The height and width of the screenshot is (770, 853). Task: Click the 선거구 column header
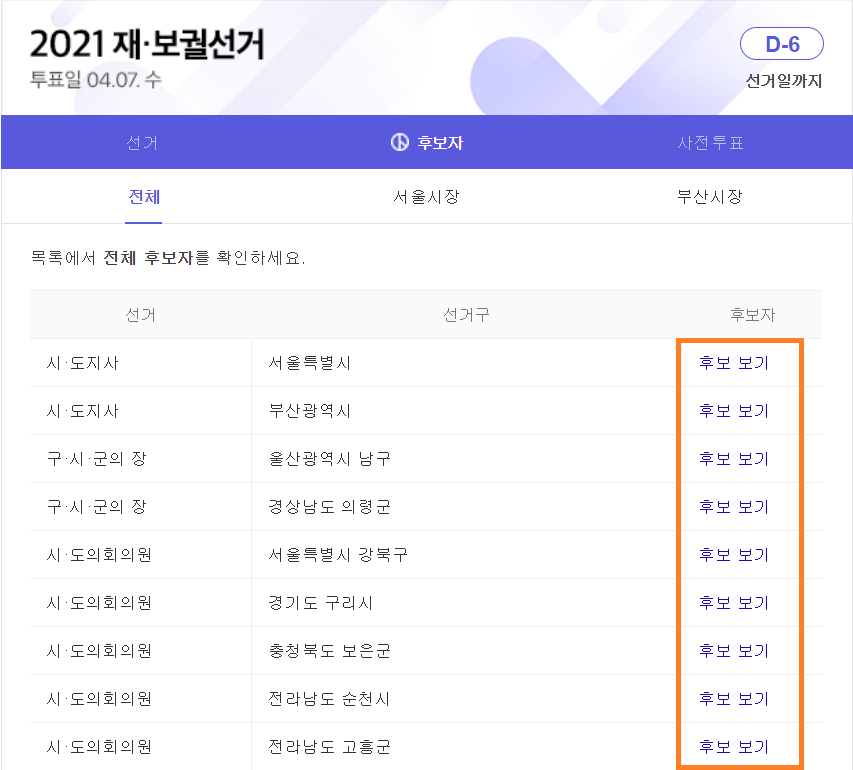click(x=466, y=315)
